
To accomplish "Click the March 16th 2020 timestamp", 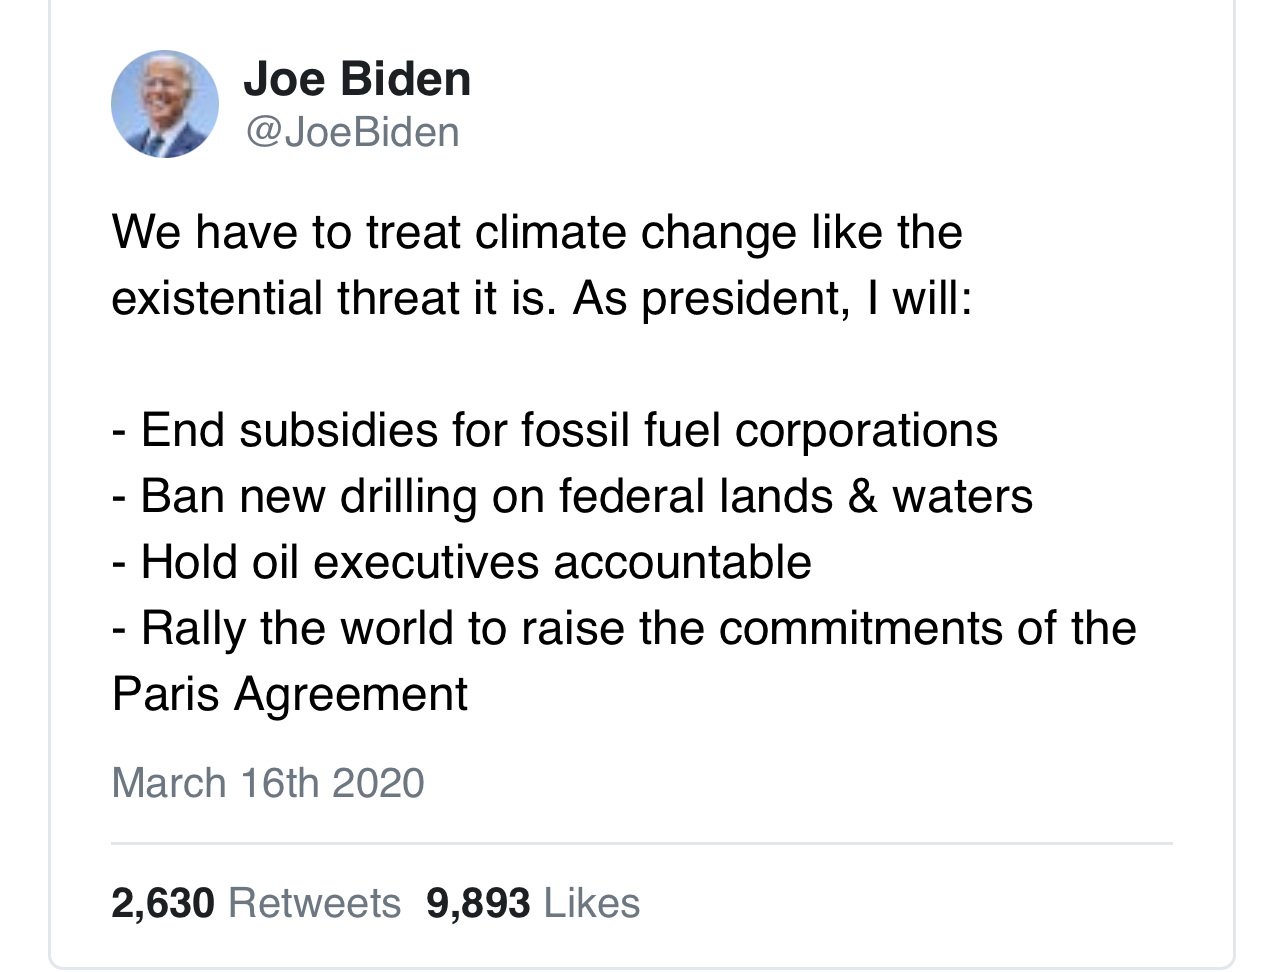I will coord(268,782).
